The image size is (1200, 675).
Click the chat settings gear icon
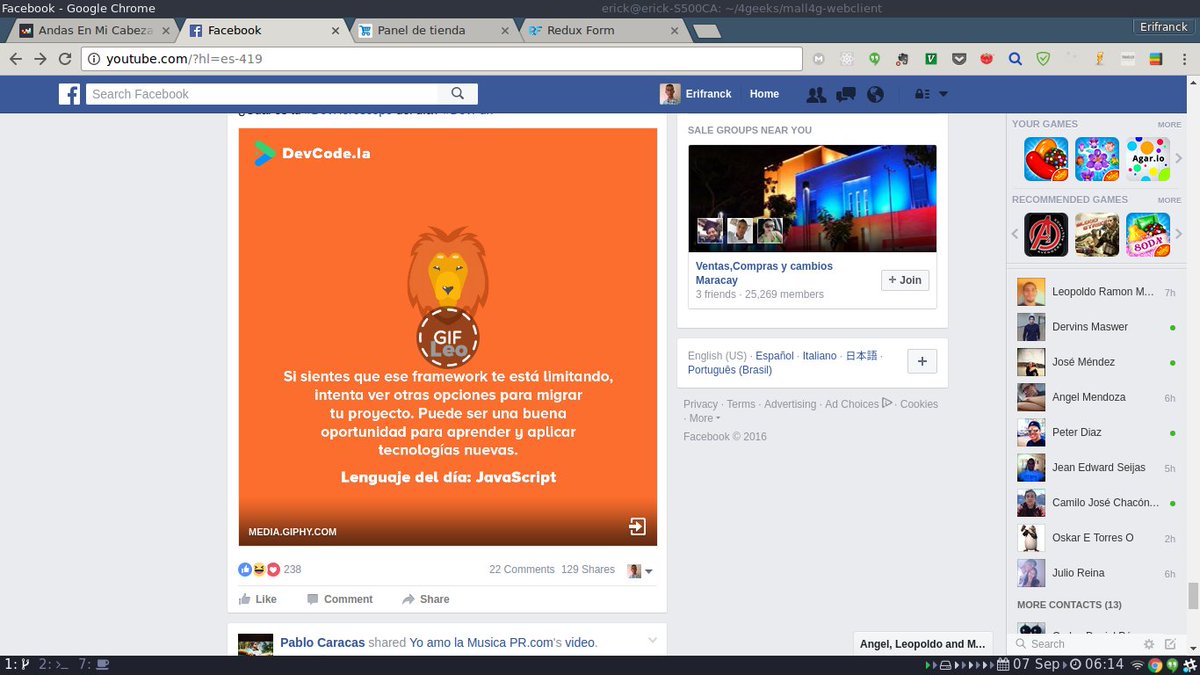(1149, 644)
